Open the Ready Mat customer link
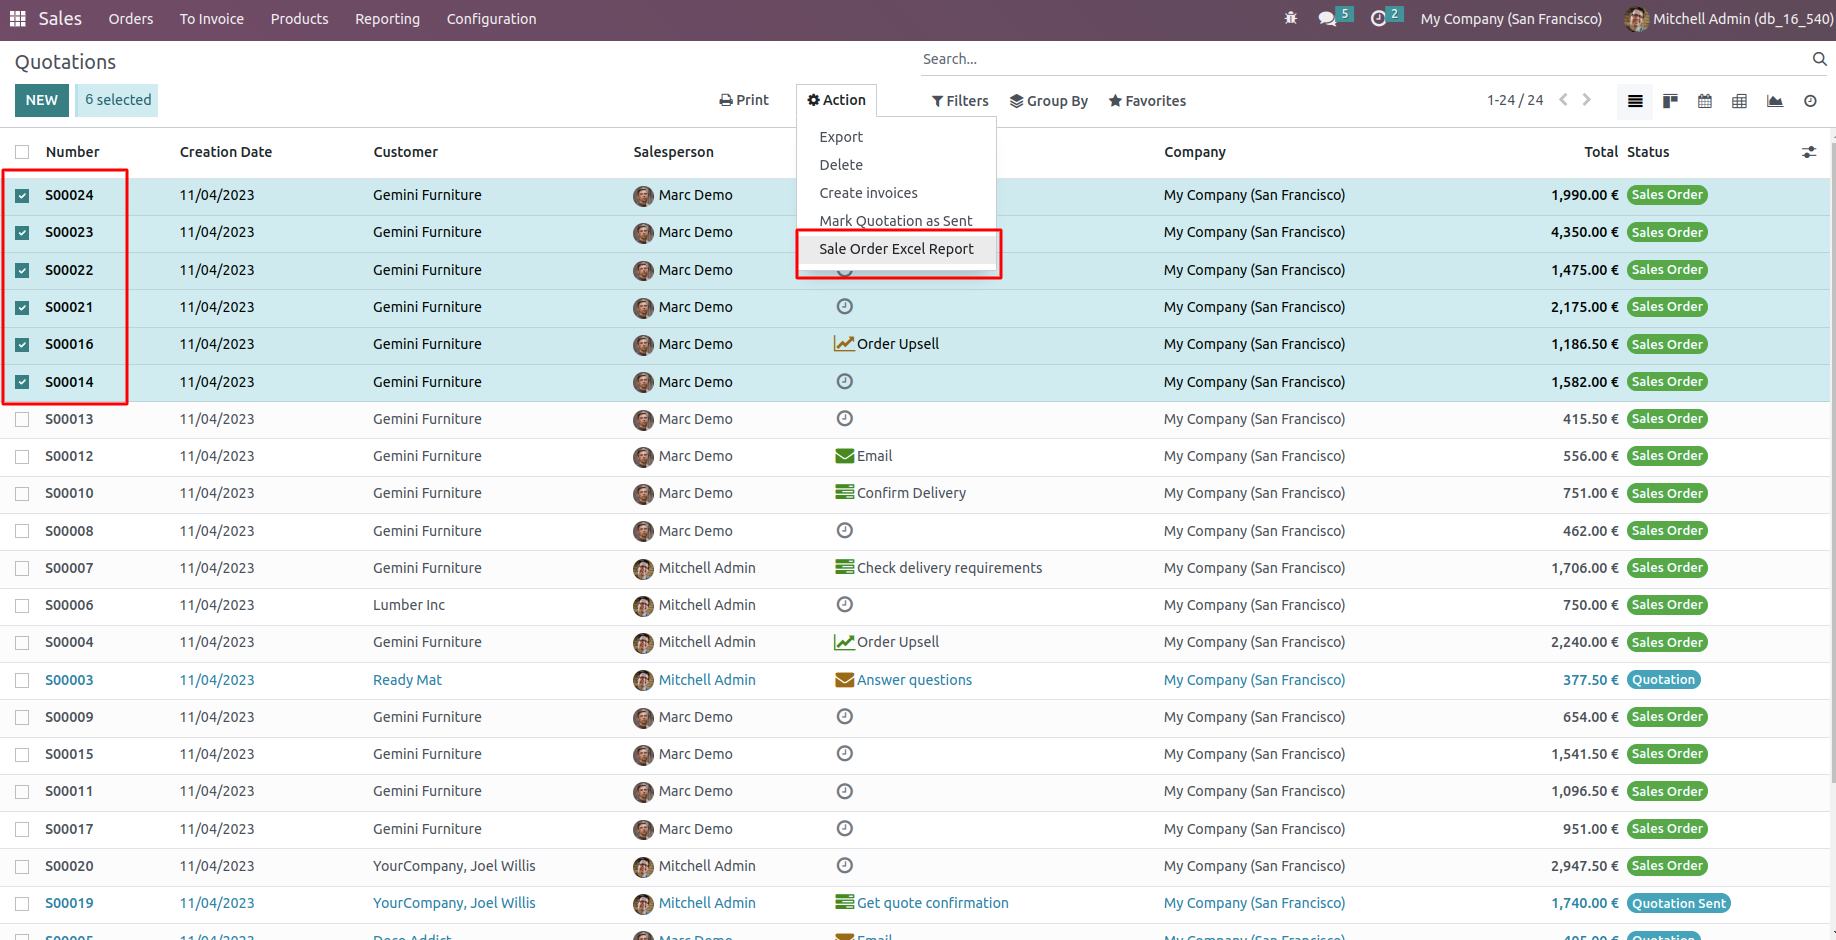Screen dimensions: 1836x940 pyautogui.click(x=407, y=680)
